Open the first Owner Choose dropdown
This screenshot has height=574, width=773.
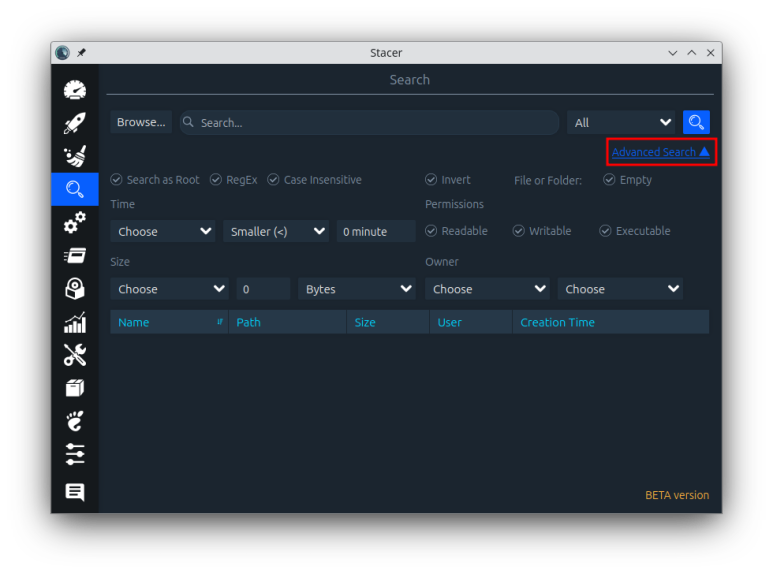click(x=487, y=289)
